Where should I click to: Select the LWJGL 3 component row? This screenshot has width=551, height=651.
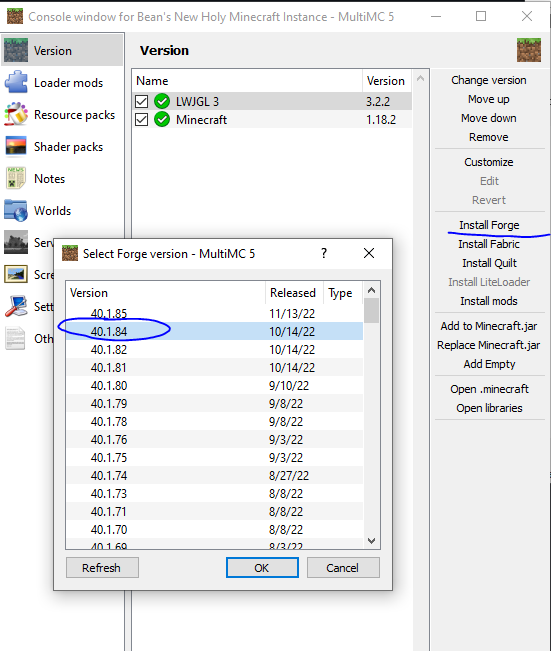pyautogui.click(x=272, y=101)
